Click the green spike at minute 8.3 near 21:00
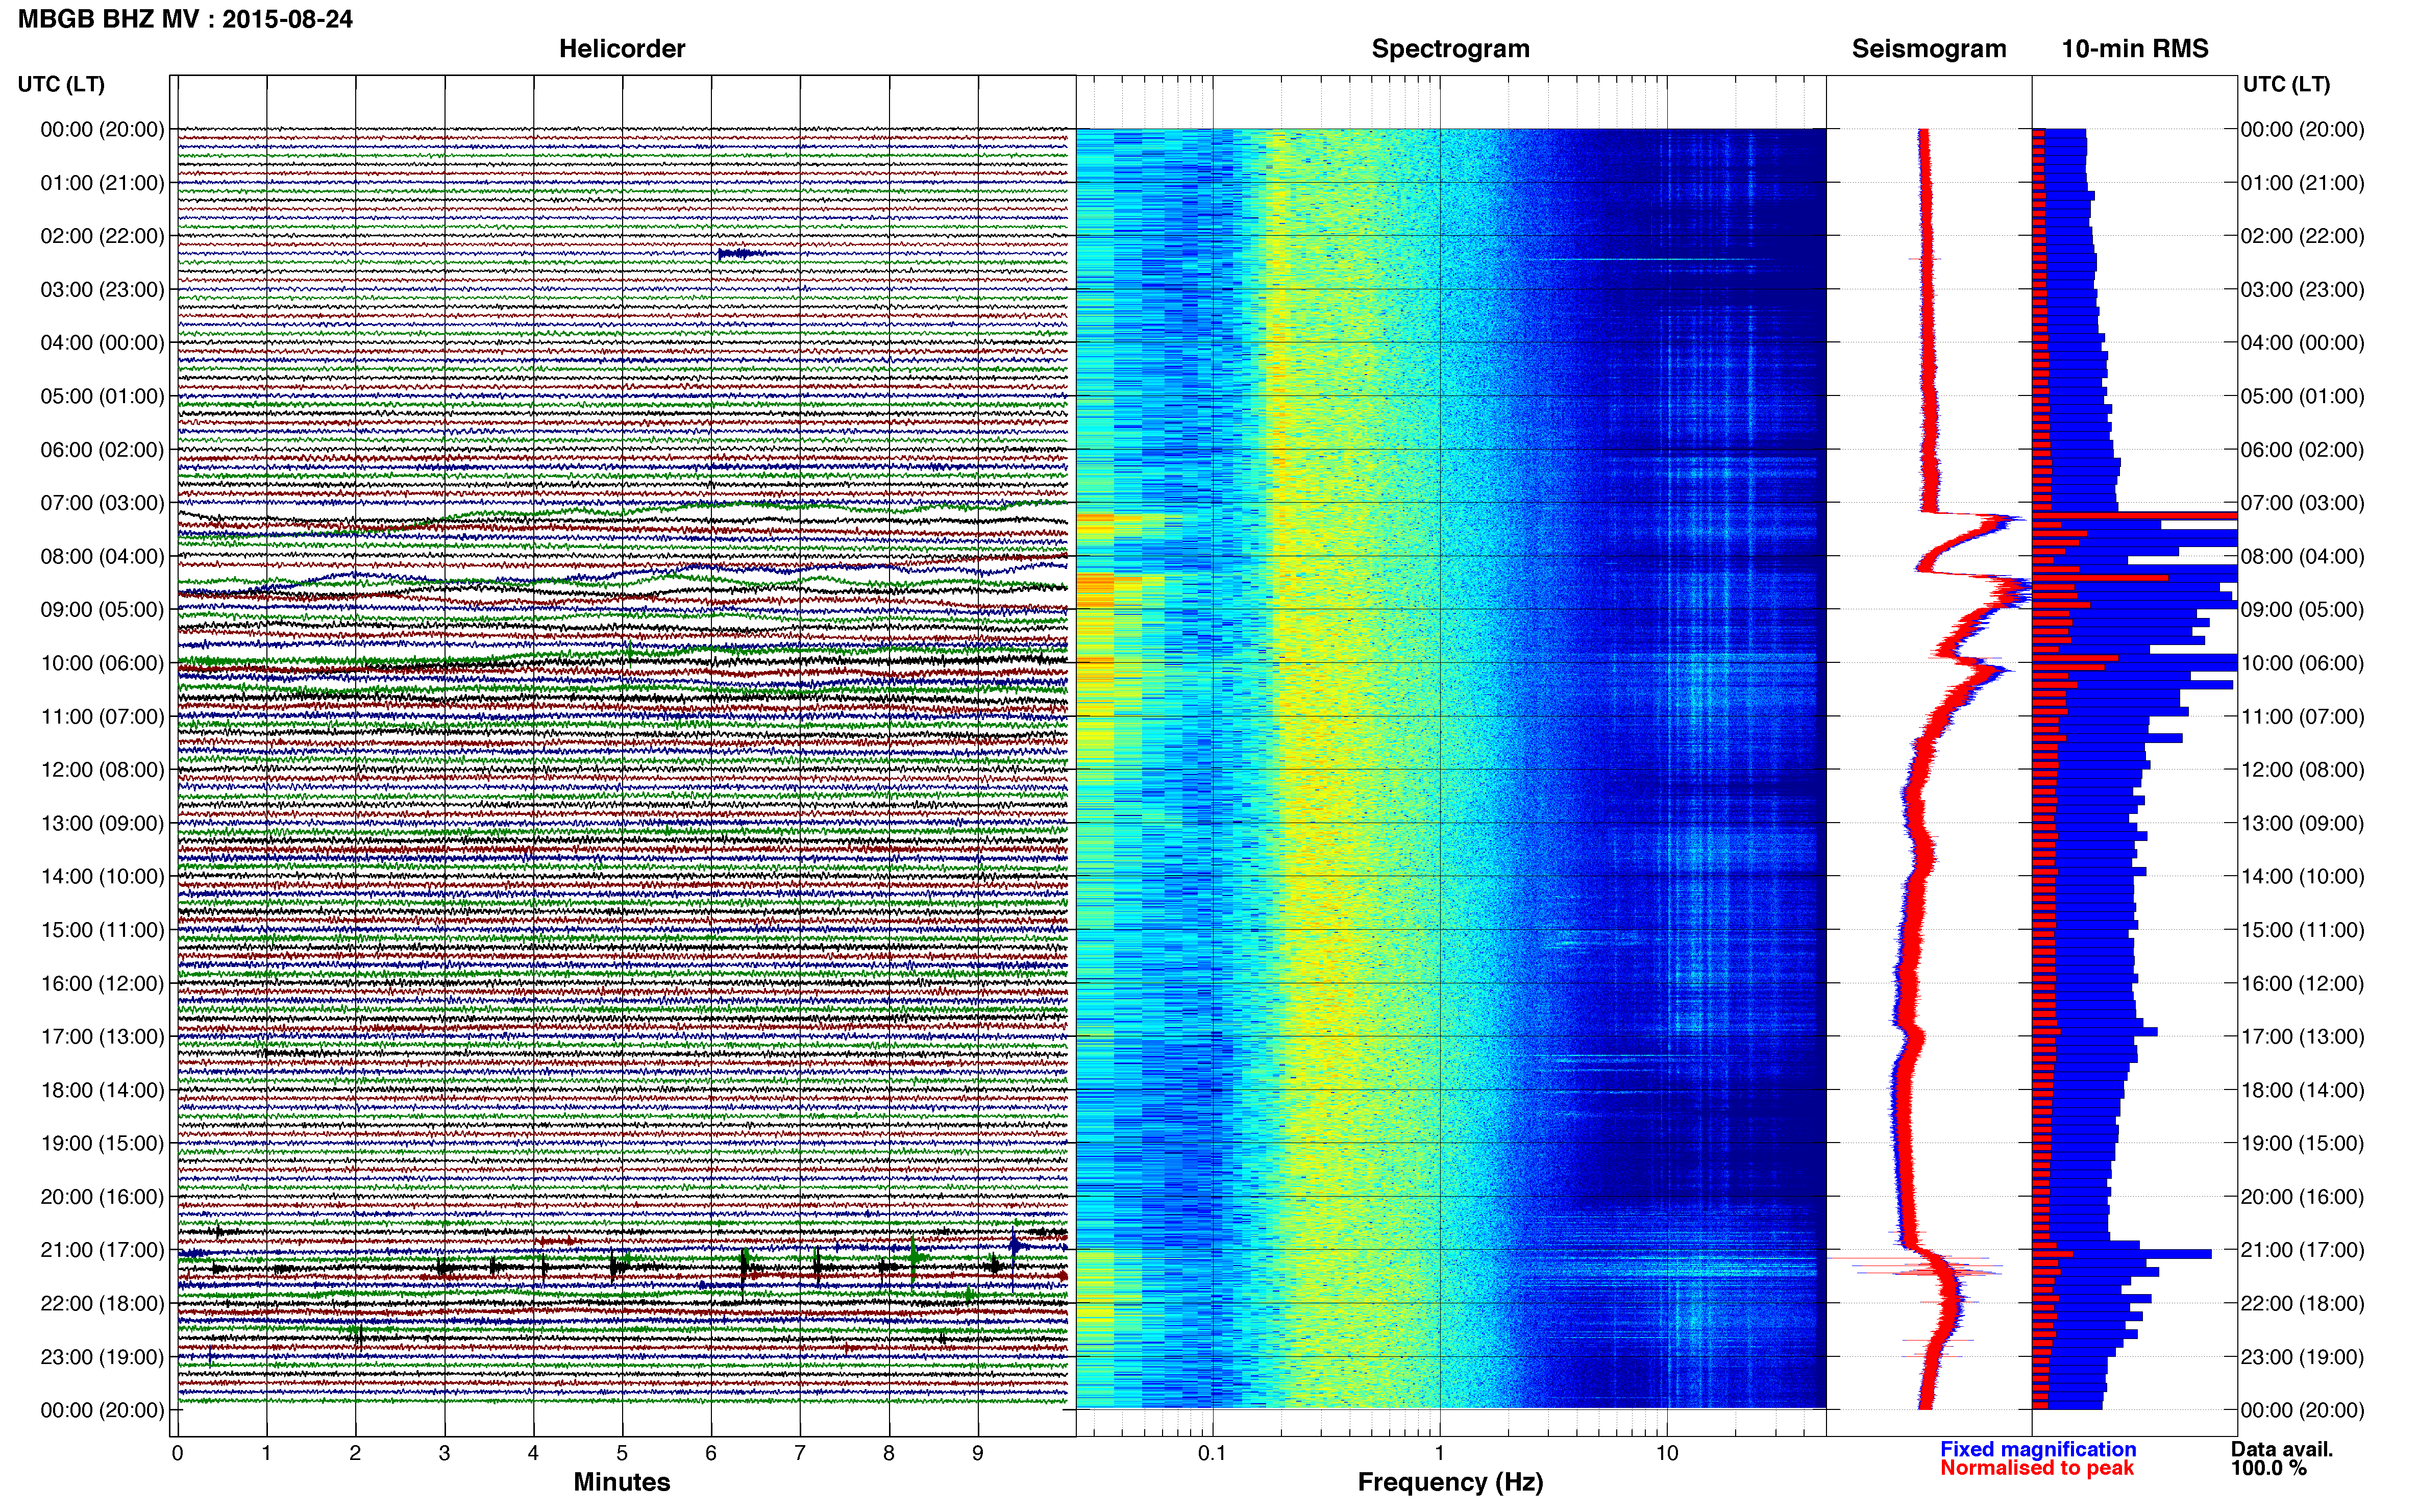Image resolution: width=2419 pixels, height=1512 pixels. [913, 1258]
